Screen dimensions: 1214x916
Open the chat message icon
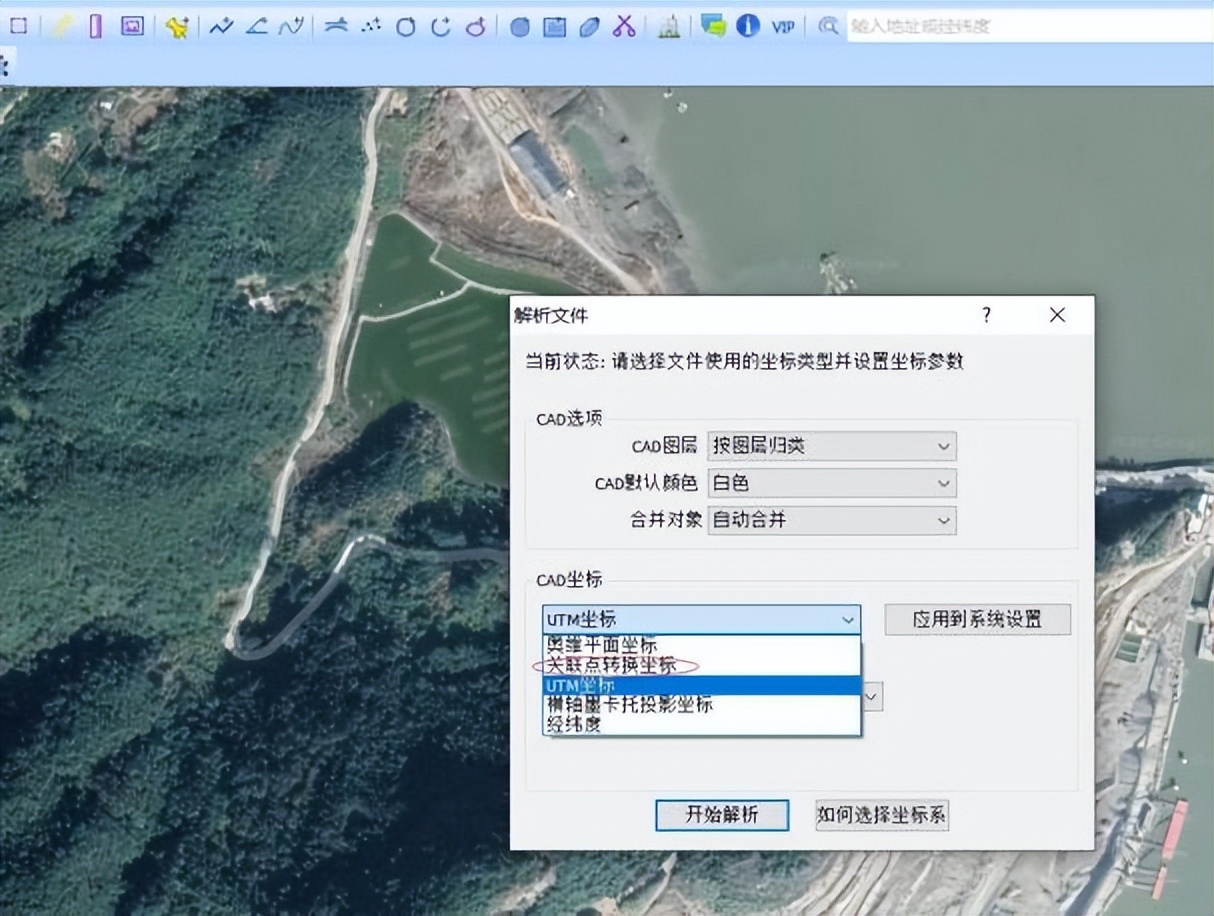(x=712, y=26)
